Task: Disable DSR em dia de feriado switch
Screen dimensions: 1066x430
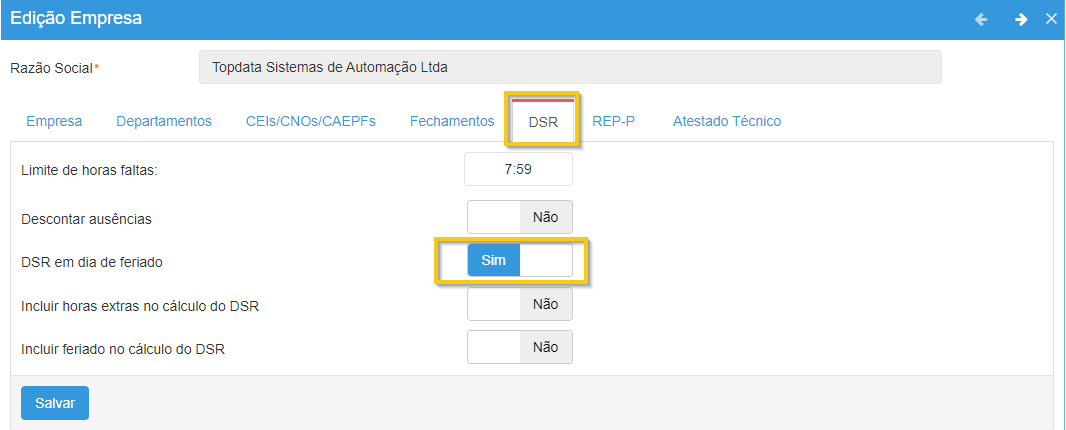Action: pyautogui.click(x=520, y=261)
